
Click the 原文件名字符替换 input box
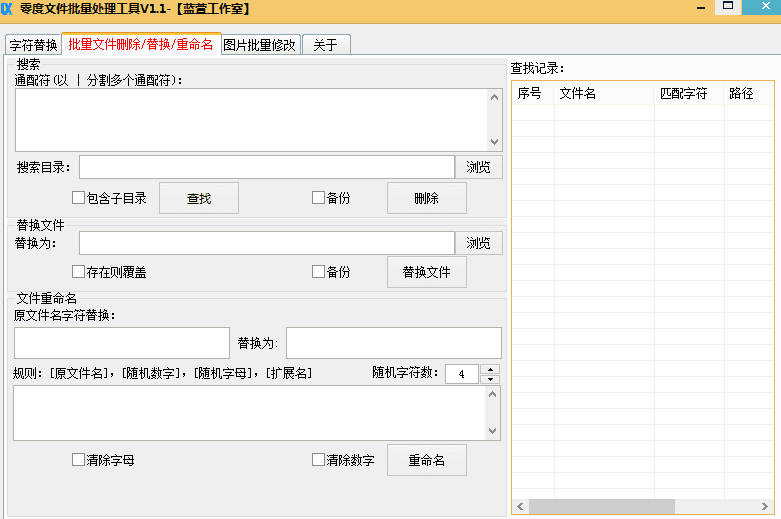[x=122, y=343]
